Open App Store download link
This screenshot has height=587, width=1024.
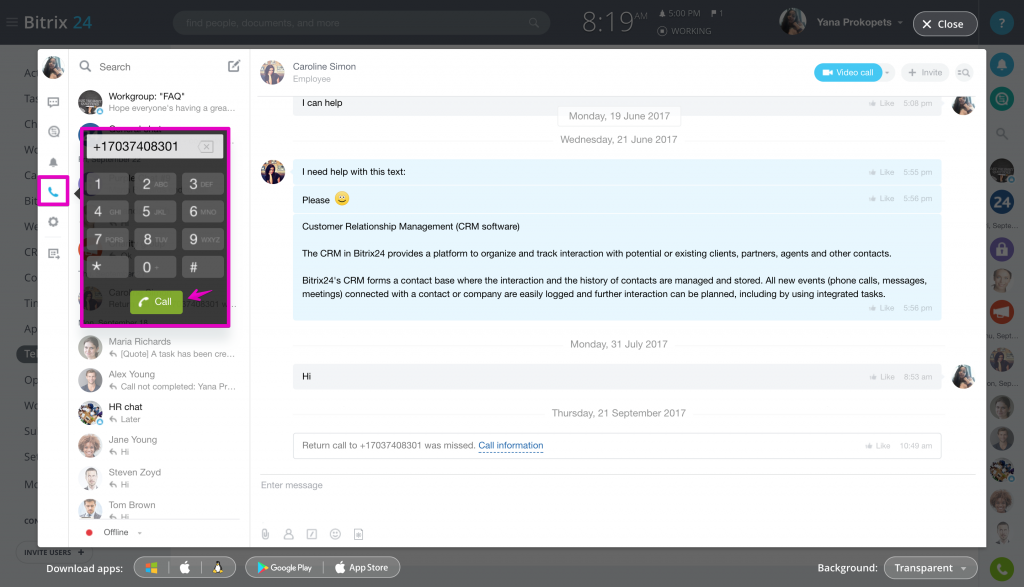pyautogui.click(x=361, y=568)
